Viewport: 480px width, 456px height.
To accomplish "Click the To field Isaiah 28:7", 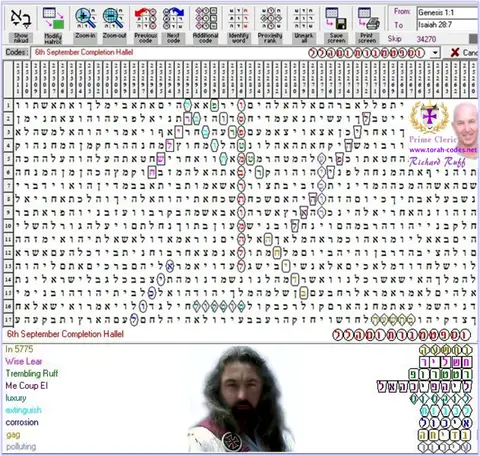I will [x=447, y=25].
